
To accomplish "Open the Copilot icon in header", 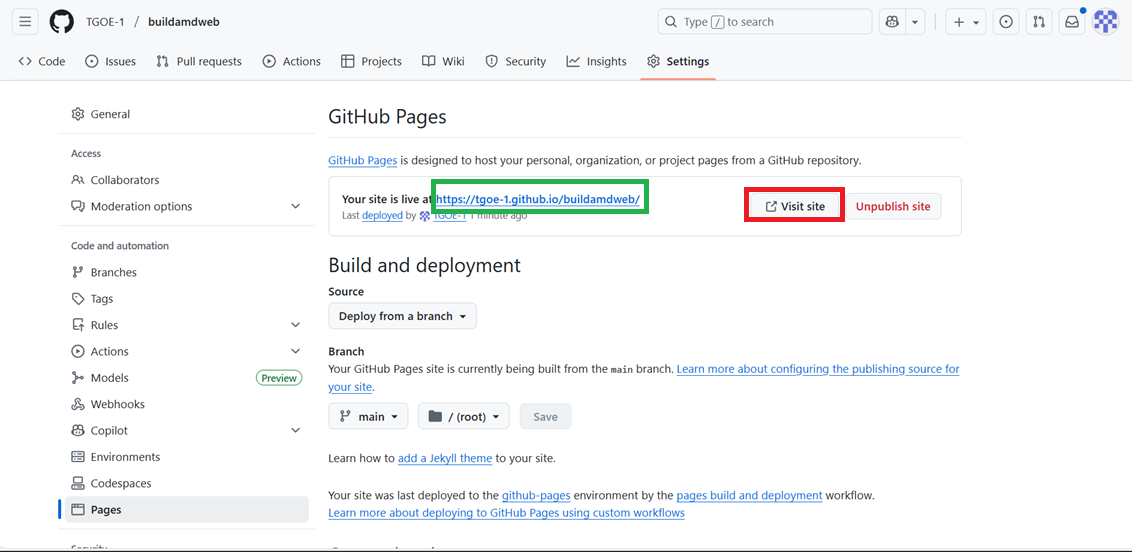I will tap(891, 22).
